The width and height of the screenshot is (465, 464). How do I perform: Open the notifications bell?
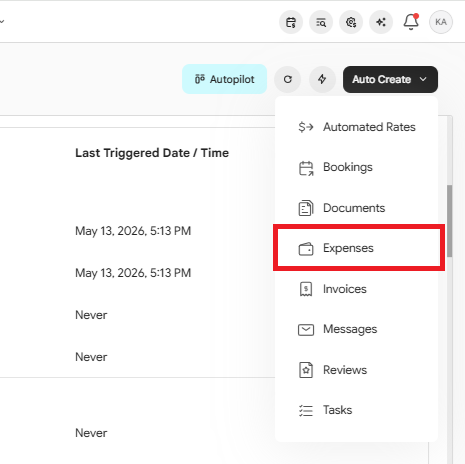[411, 22]
